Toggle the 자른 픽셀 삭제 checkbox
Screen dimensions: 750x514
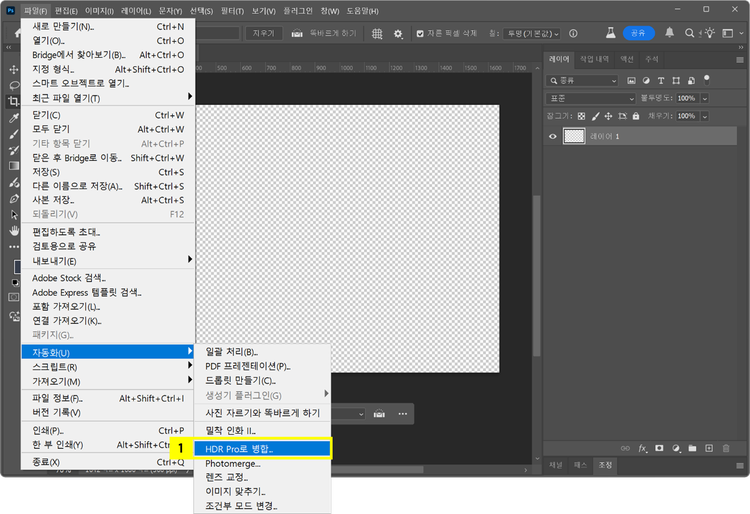tap(420, 33)
